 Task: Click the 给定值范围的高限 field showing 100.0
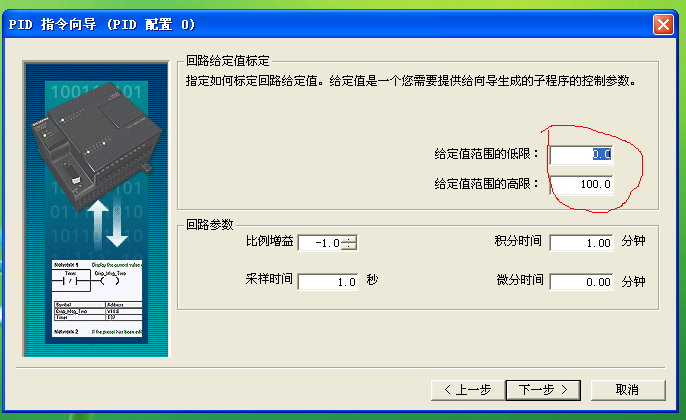tap(581, 184)
